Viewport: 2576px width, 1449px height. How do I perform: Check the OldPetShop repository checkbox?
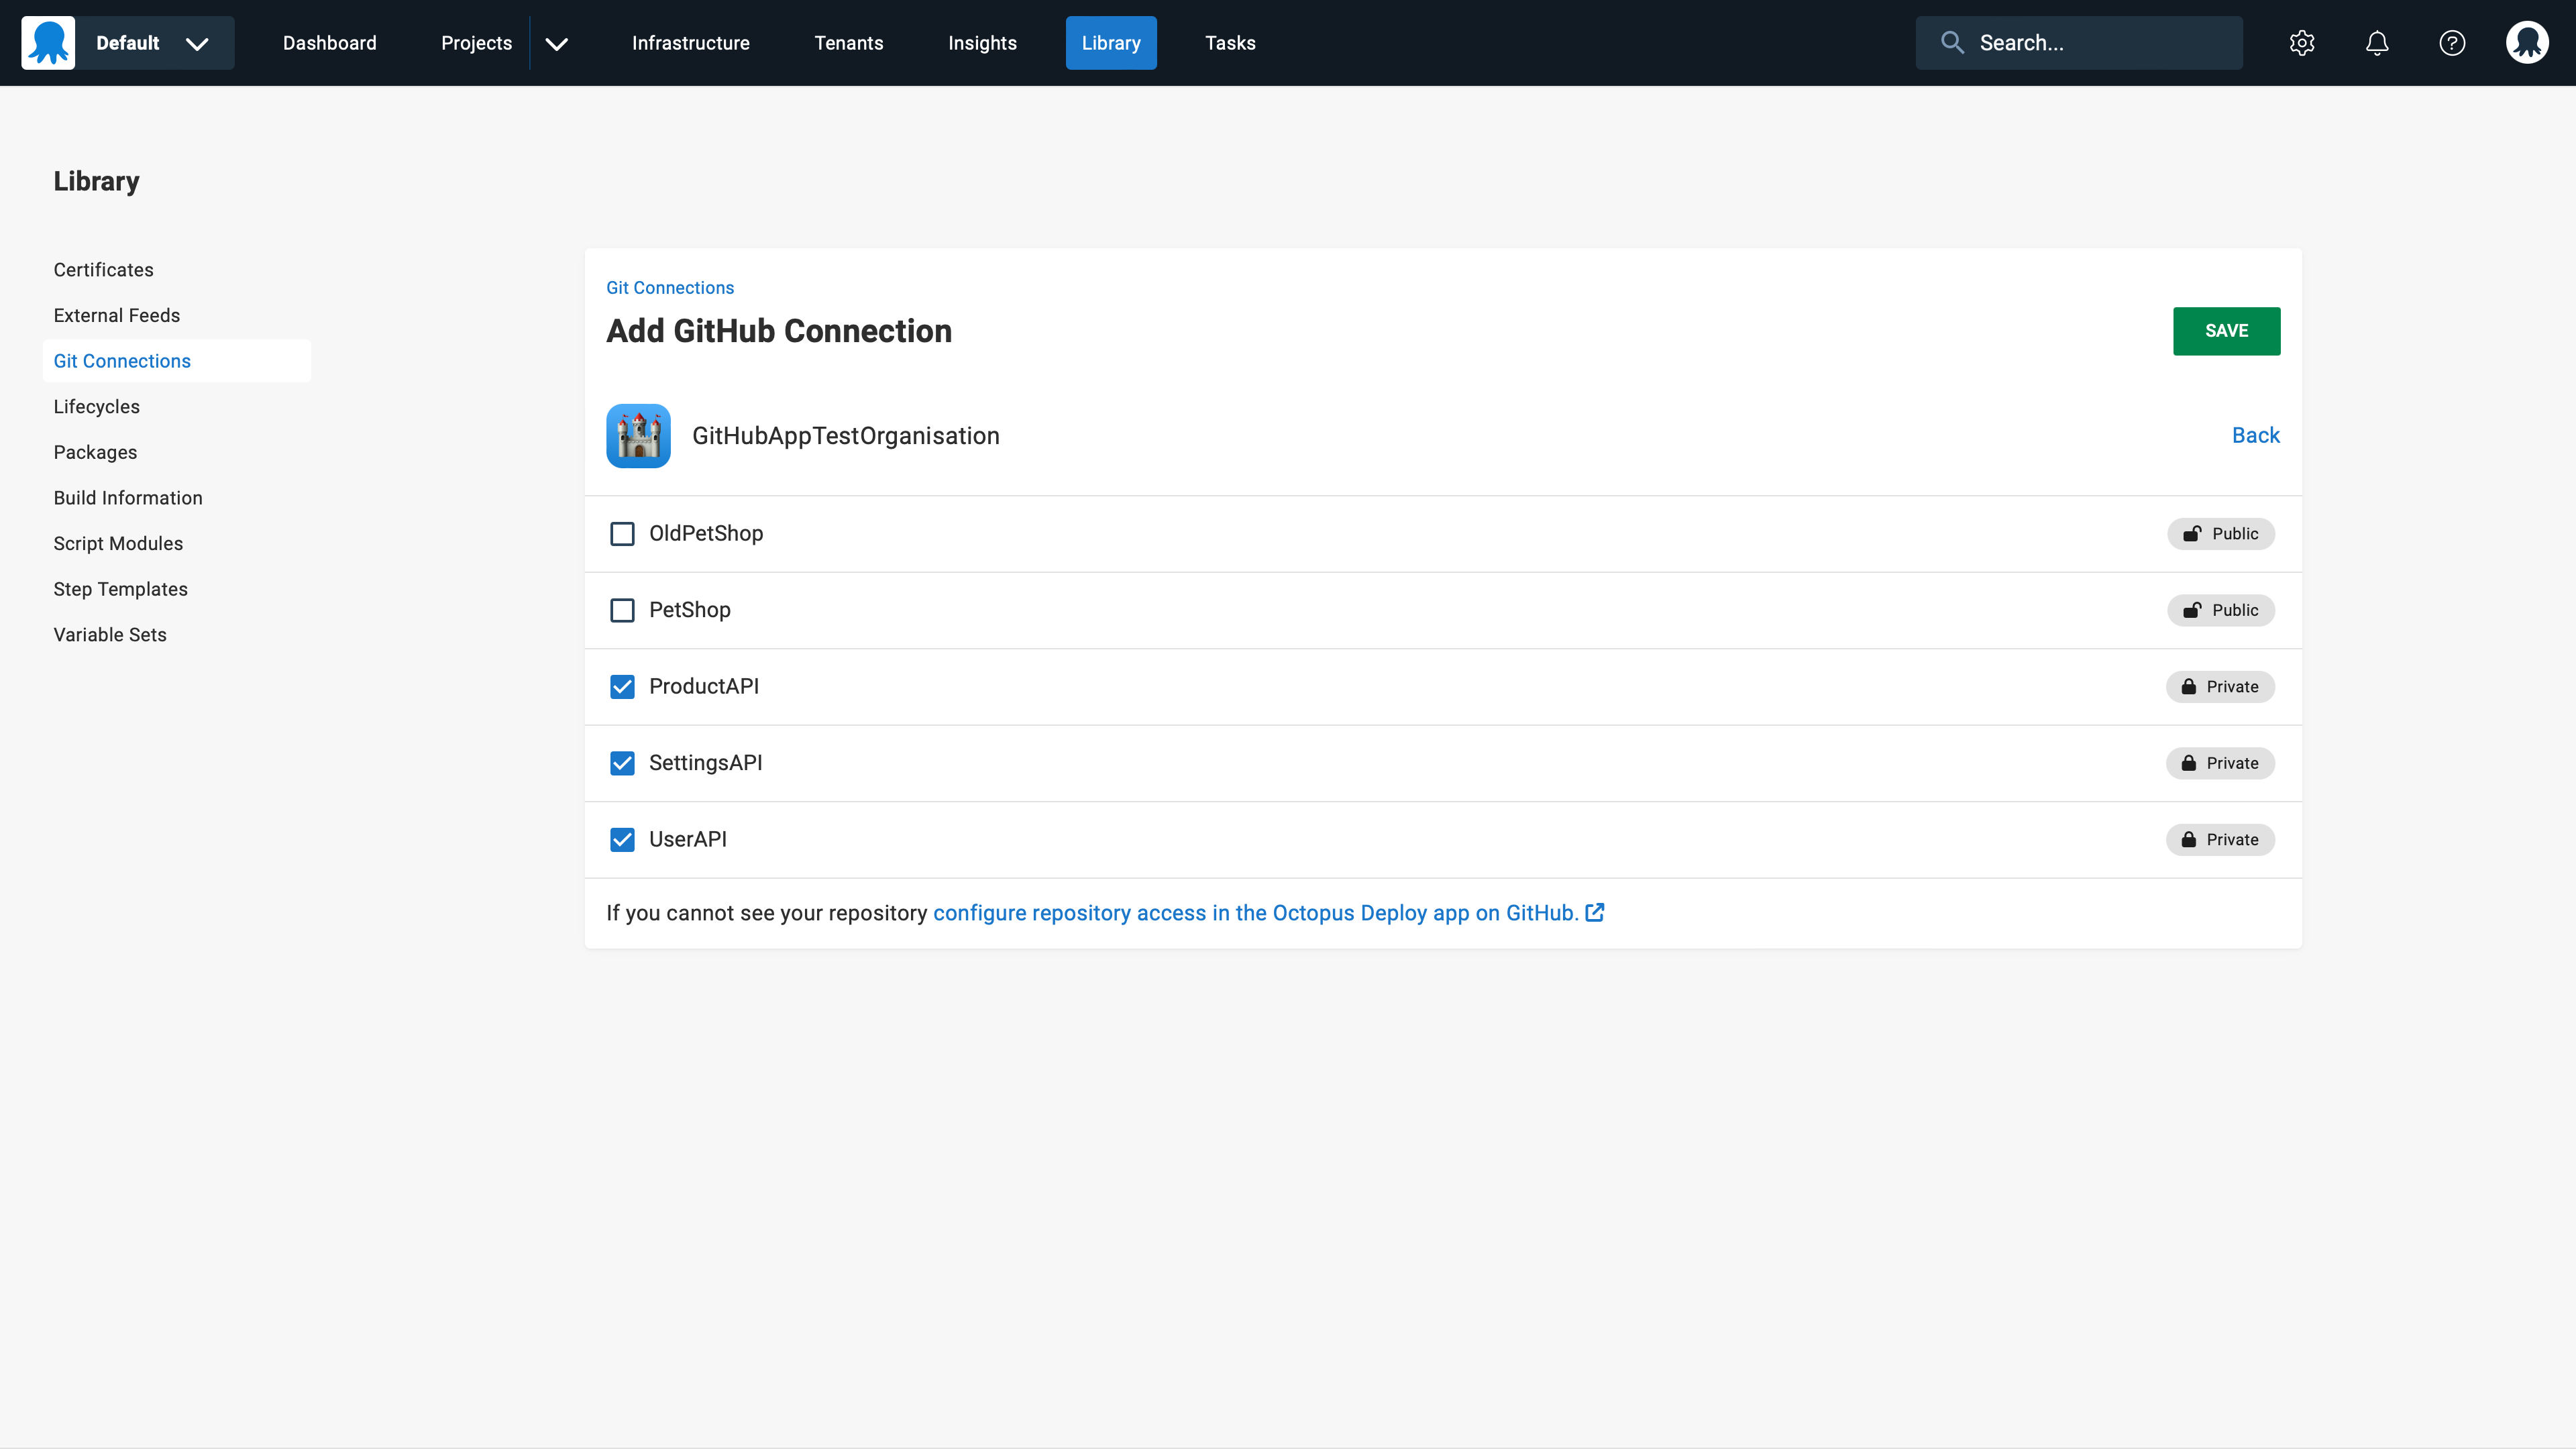click(622, 534)
